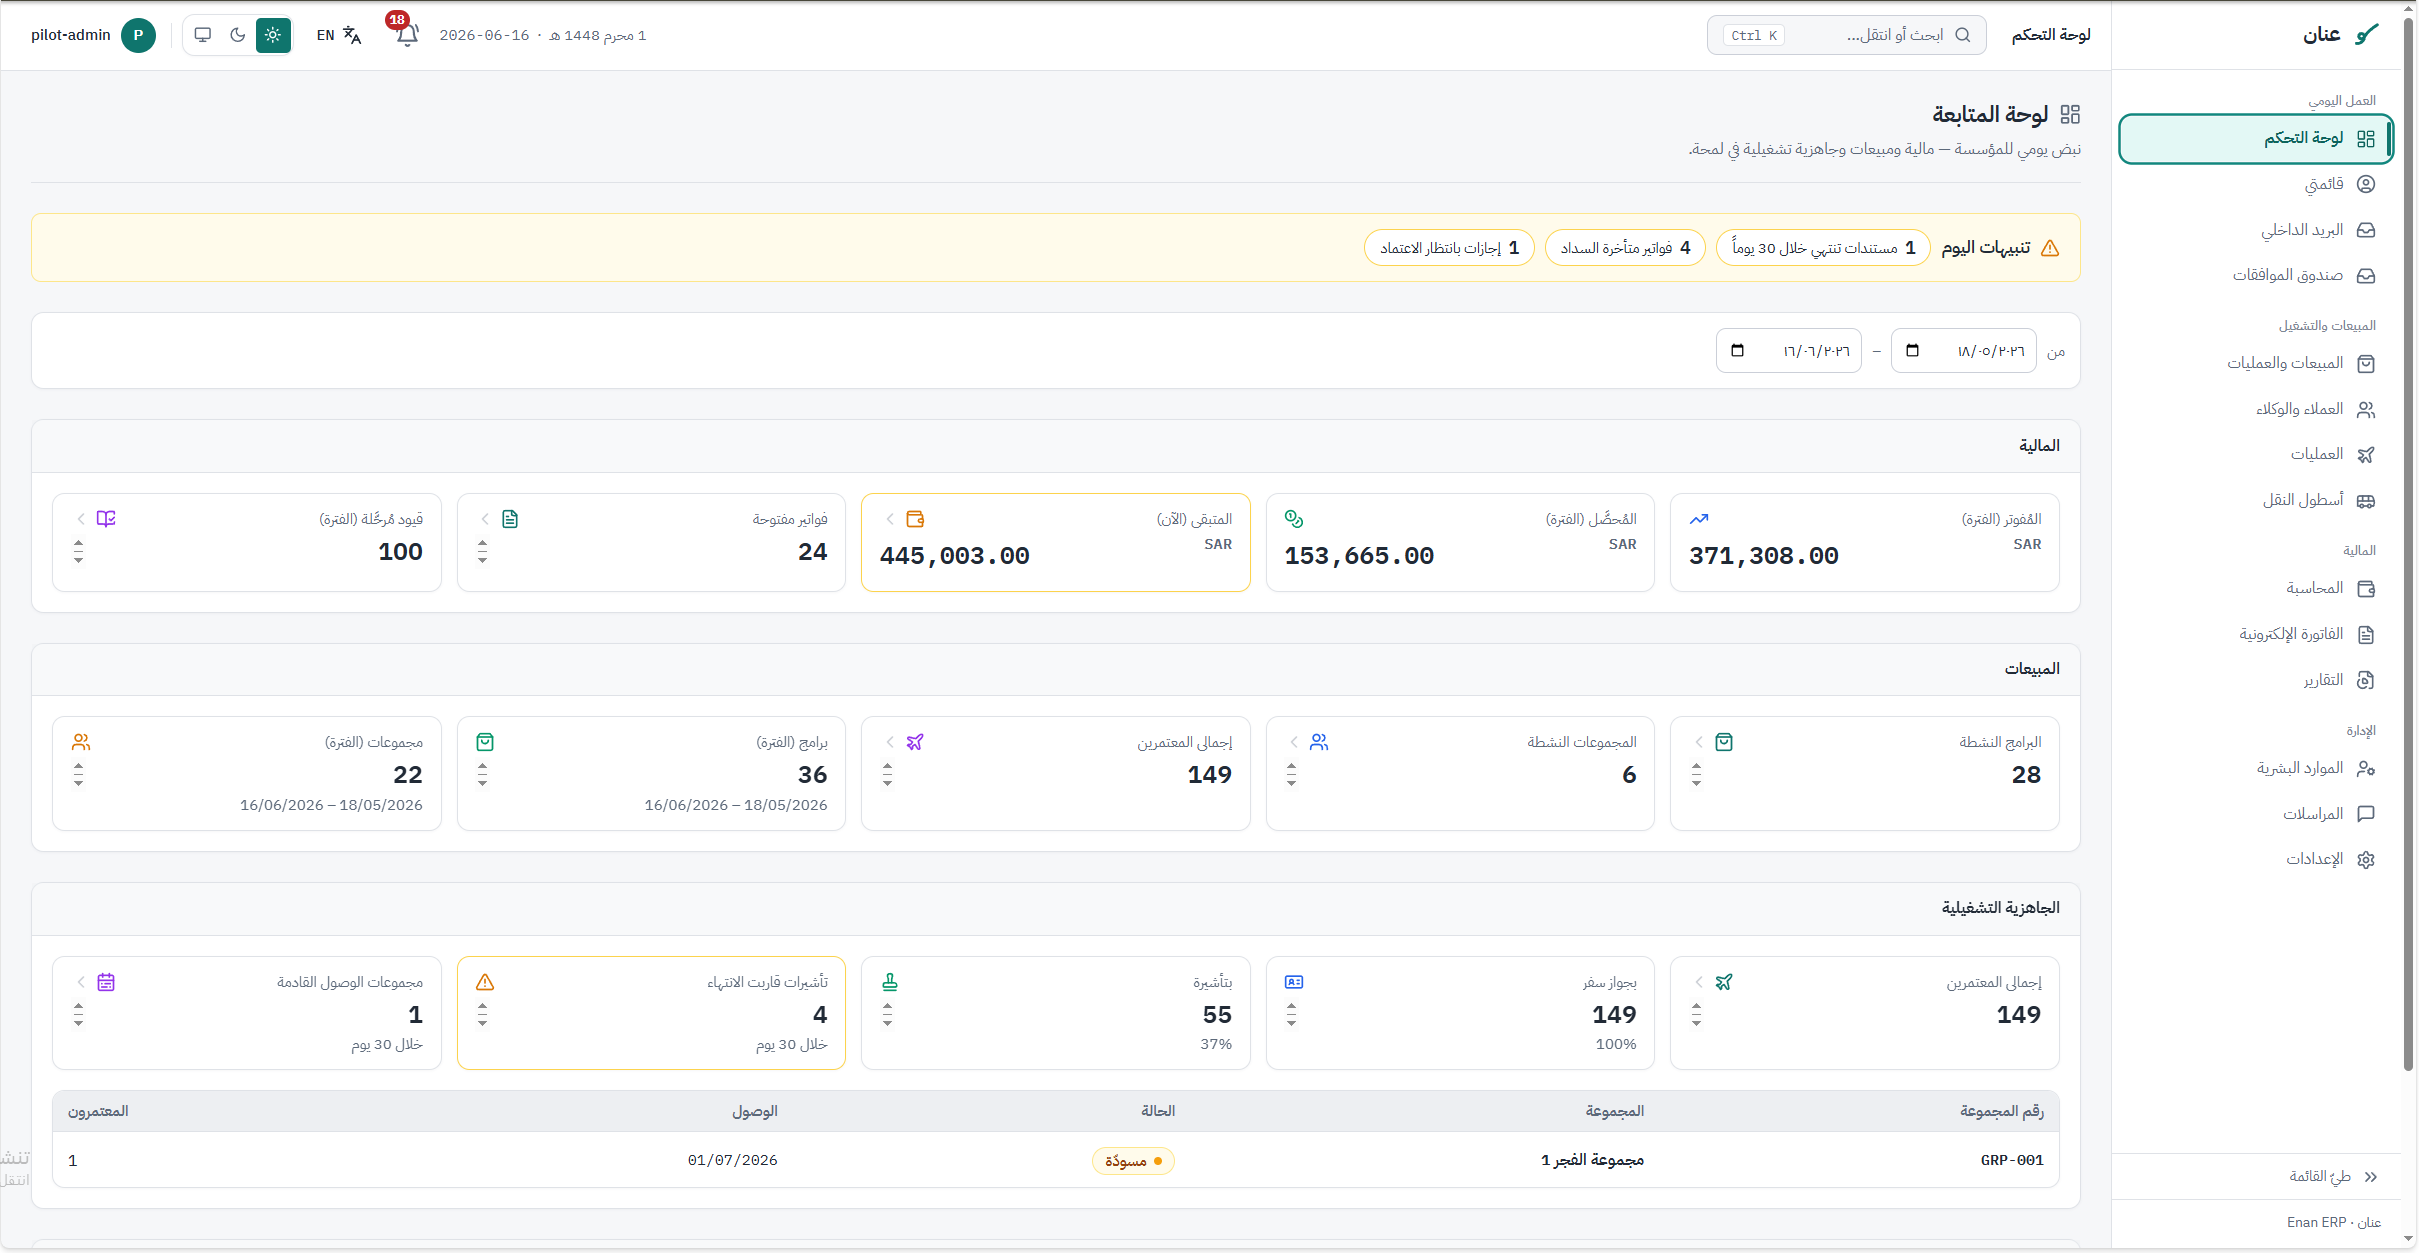Click the pilot-admin avatar circle
Viewport: 2419px width, 1253px height.
(138, 35)
